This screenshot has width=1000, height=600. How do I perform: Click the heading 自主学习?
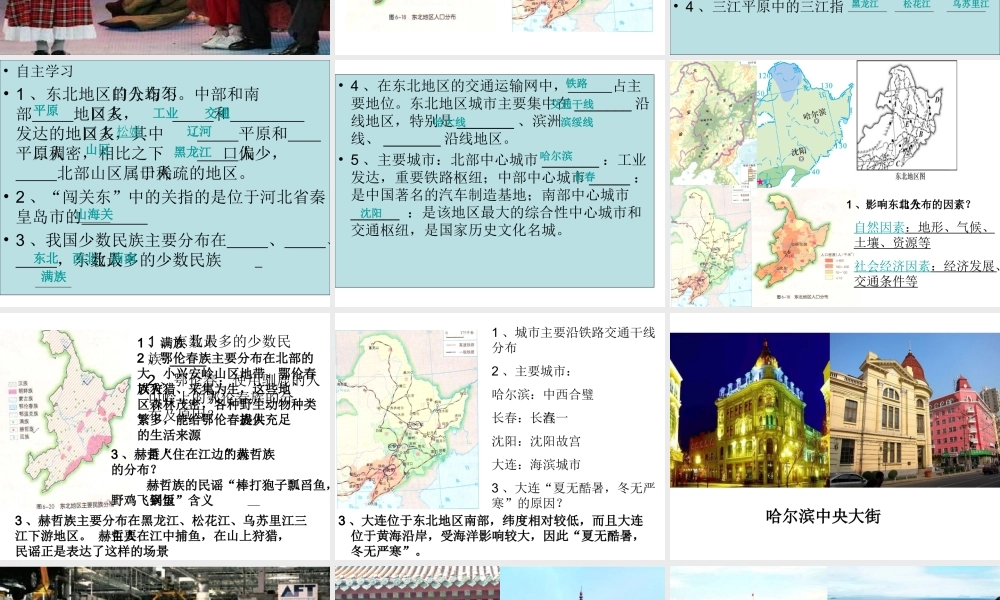[x=45, y=71]
